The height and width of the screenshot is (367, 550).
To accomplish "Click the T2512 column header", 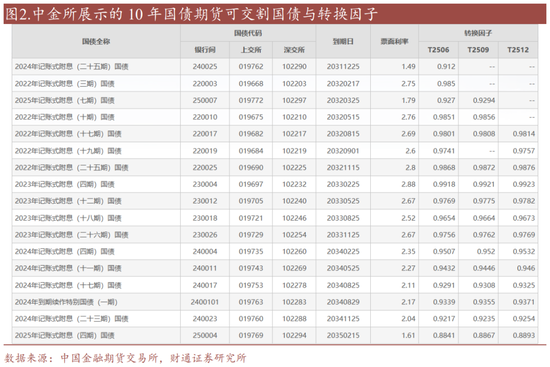I will point(518,50).
